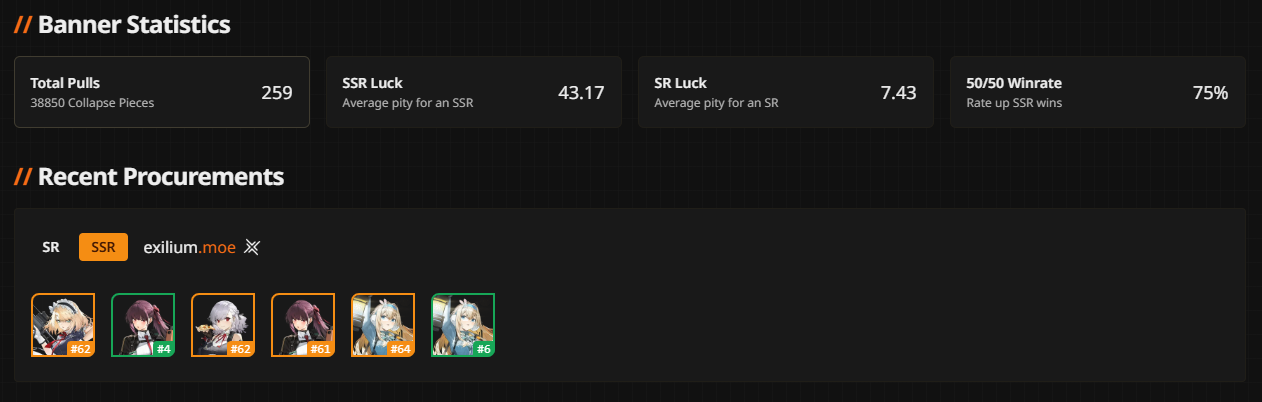Click the 43.17 SSR average pity value
The height and width of the screenshot is (402, 1262).
click(x=581, y=93)
